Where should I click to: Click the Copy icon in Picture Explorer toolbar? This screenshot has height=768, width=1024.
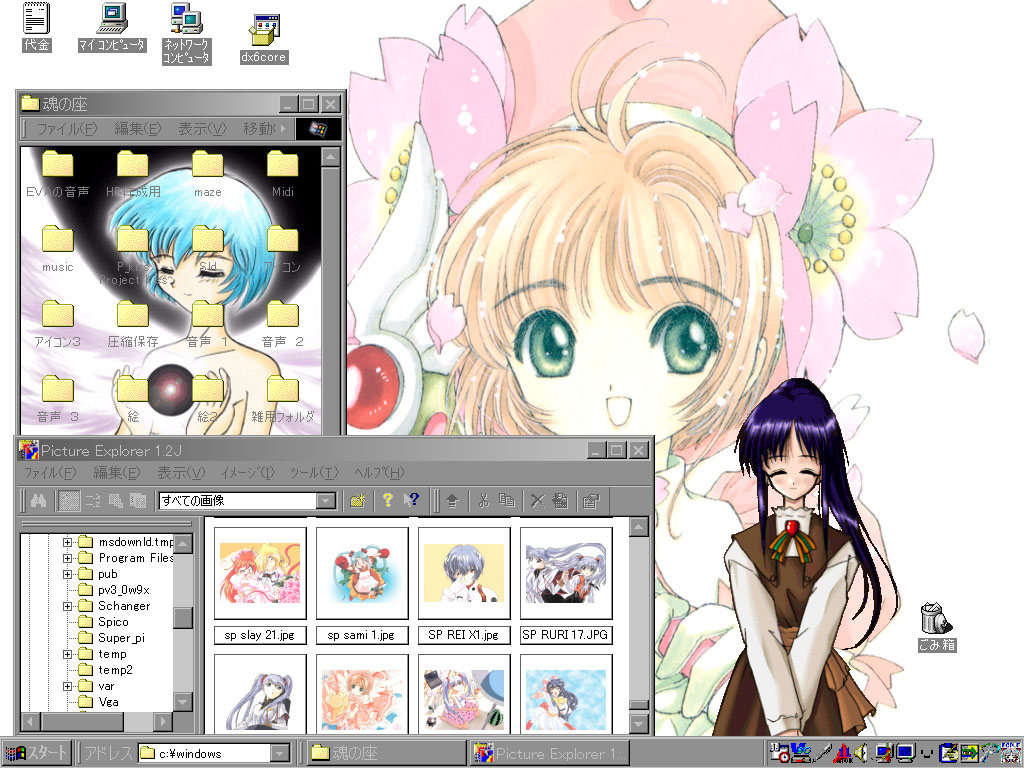[x=507, y=501]
